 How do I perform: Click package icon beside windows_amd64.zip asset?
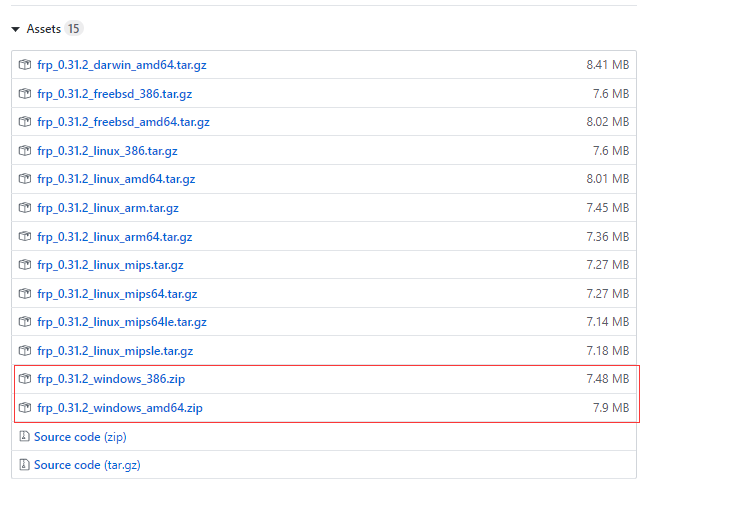tap(25, 408)
